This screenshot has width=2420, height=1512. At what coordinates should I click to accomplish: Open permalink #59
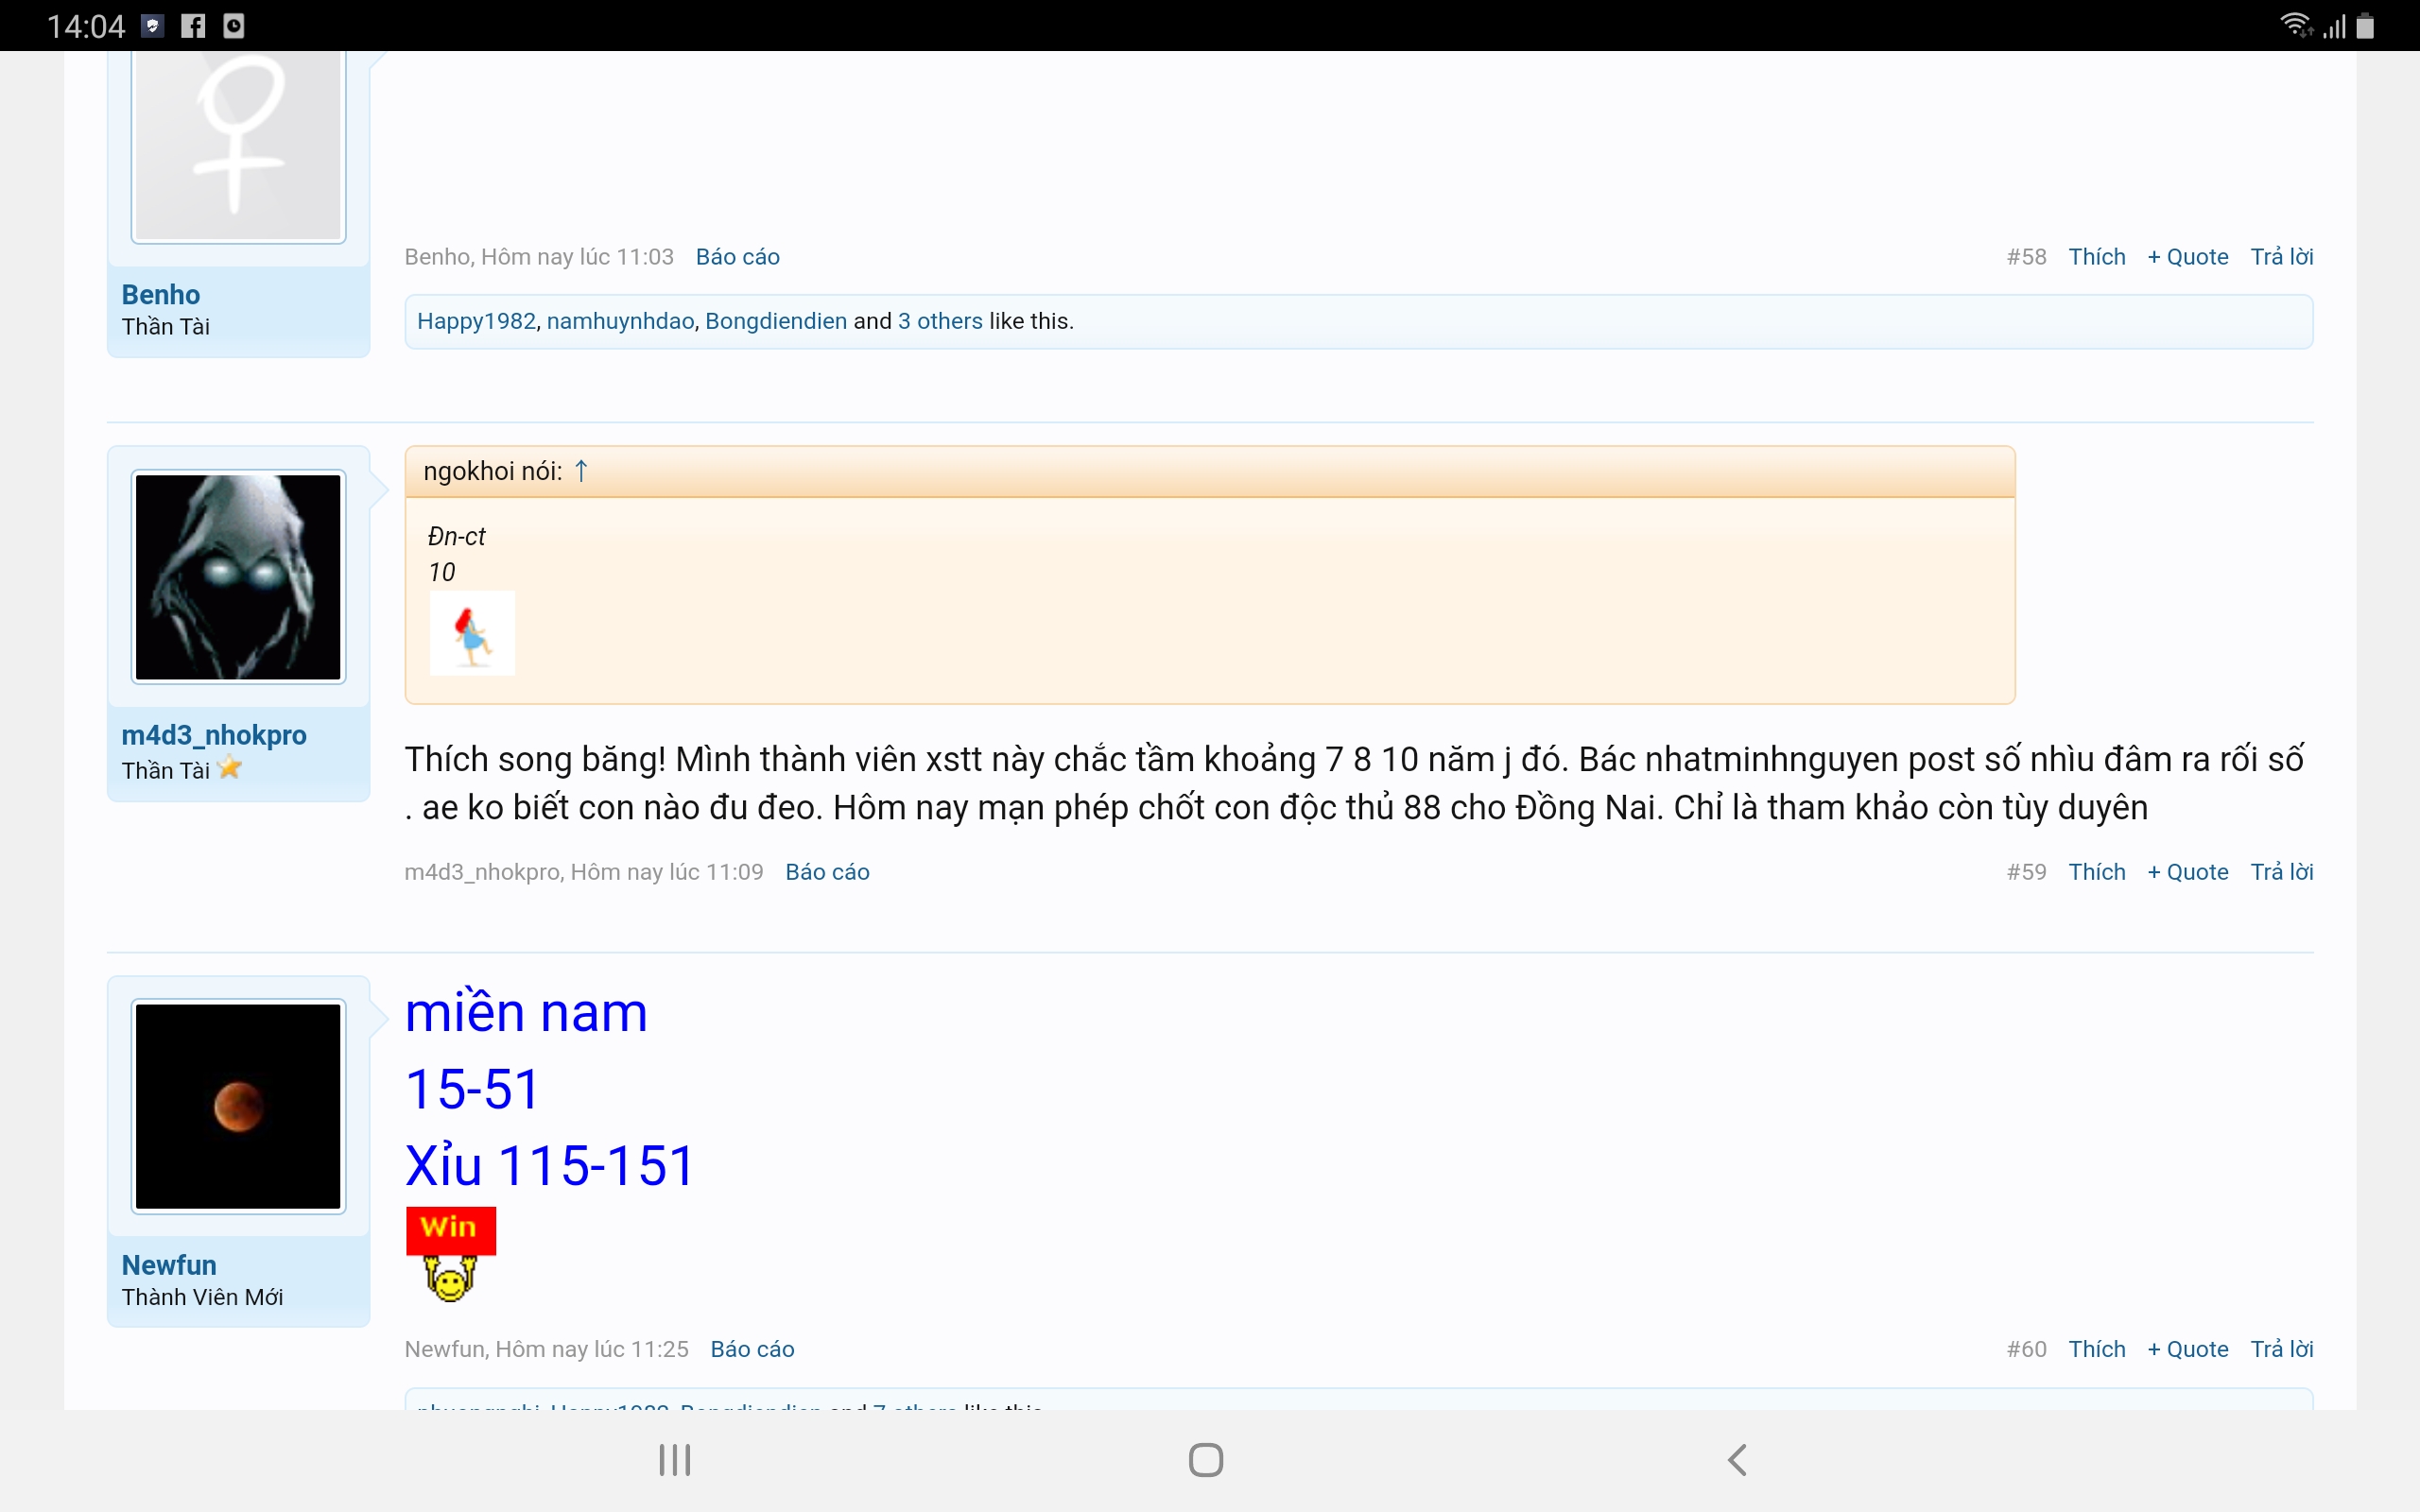click(x=2027, y=872)
